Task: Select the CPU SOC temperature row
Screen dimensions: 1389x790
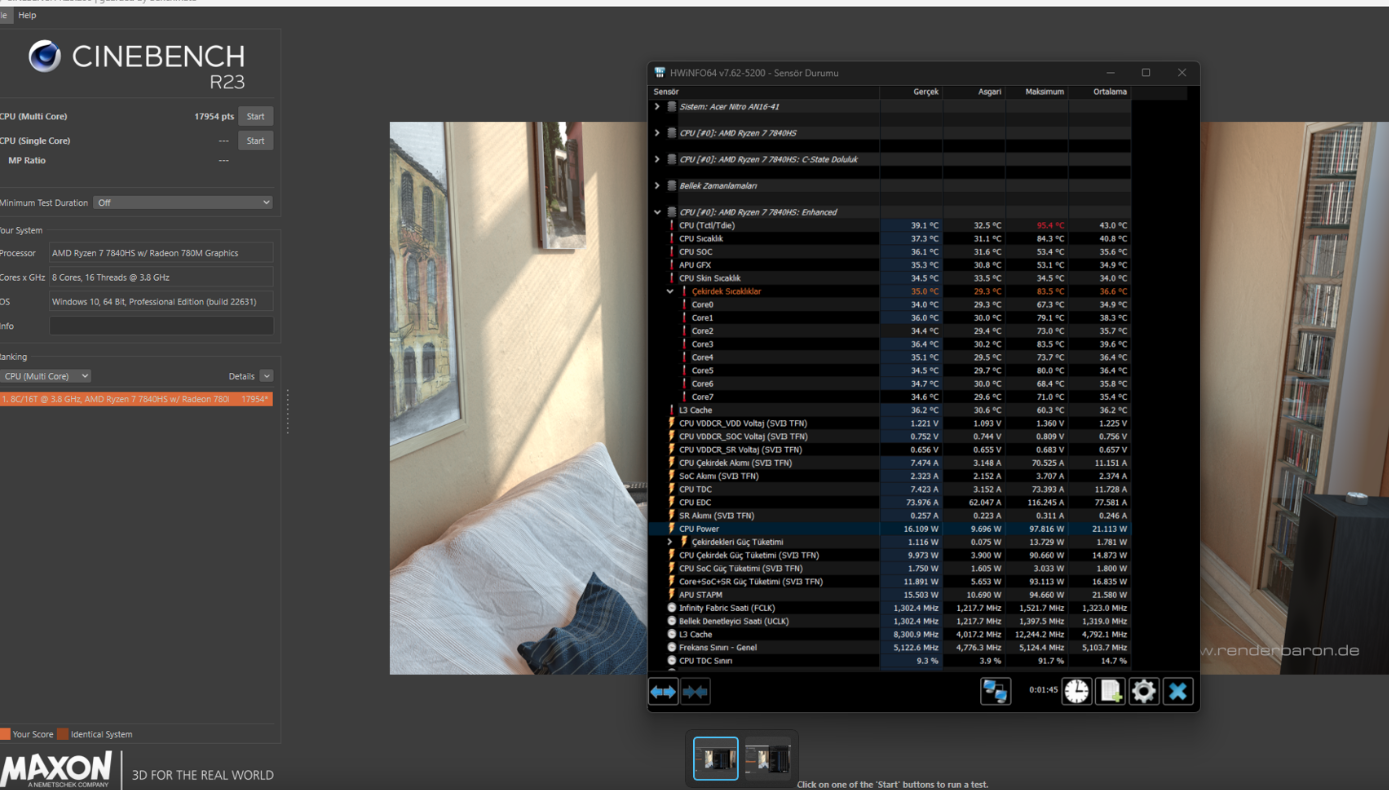Action: [891, 252]
